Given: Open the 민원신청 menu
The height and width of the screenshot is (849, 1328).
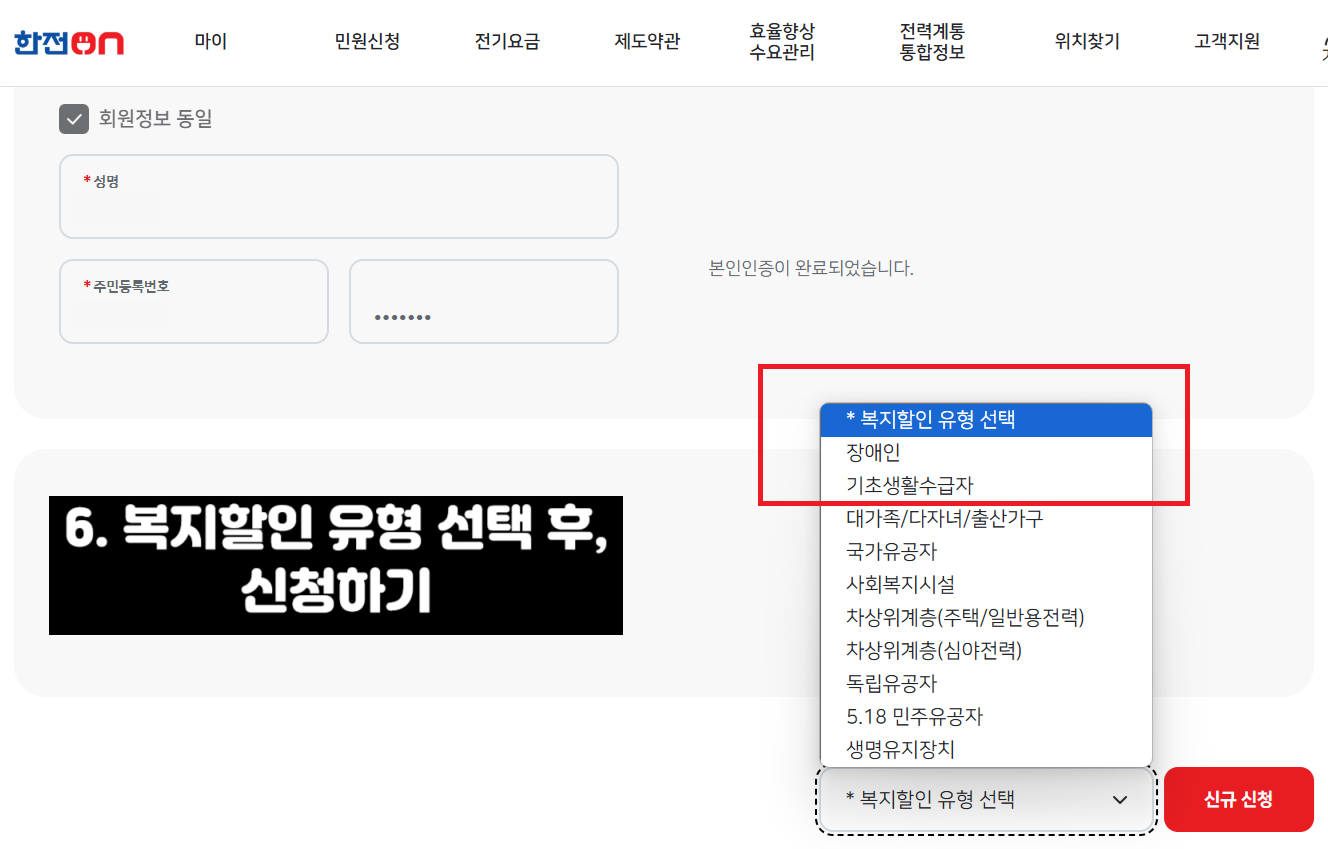Looking at the screenshot, I should 366,42.
